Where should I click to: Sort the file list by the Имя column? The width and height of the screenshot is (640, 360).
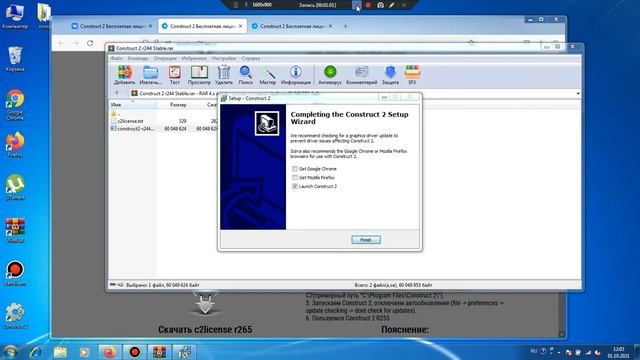click(133, 105)
